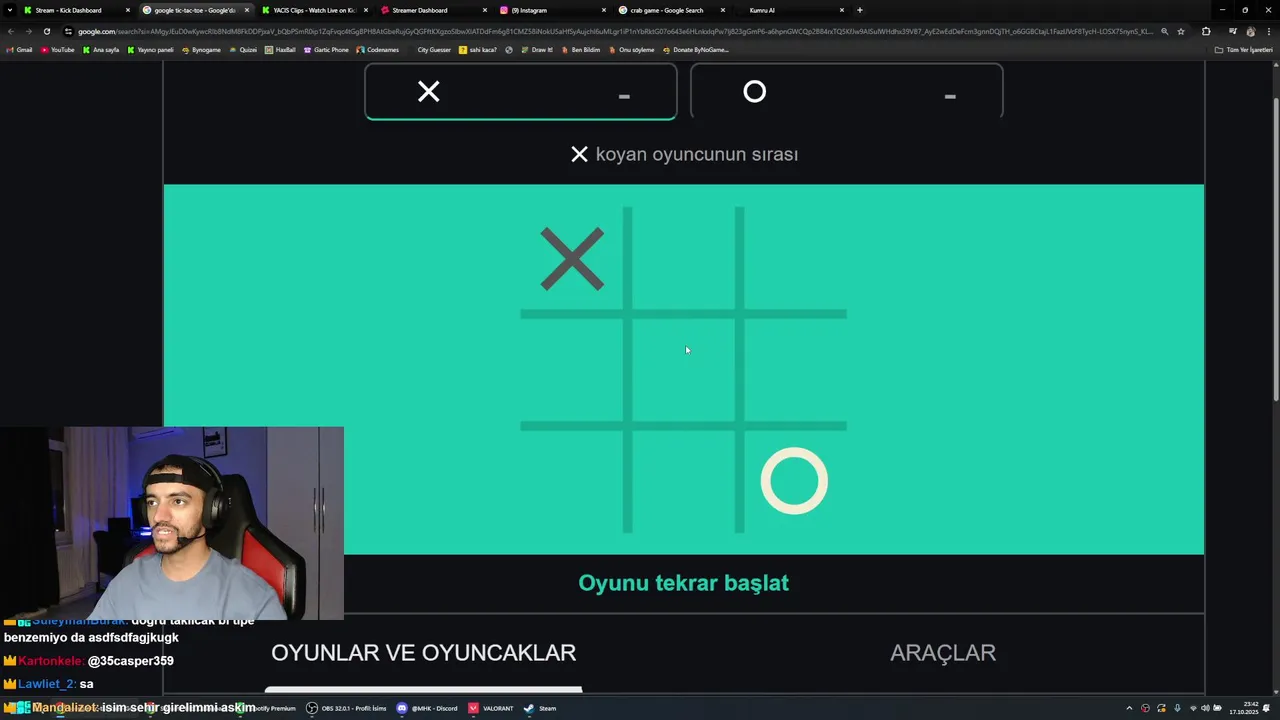The height and width of the screenshot is (720, 1280).
Task: Place a mark in the bottom-middle cell
Action: click(683, 482)
